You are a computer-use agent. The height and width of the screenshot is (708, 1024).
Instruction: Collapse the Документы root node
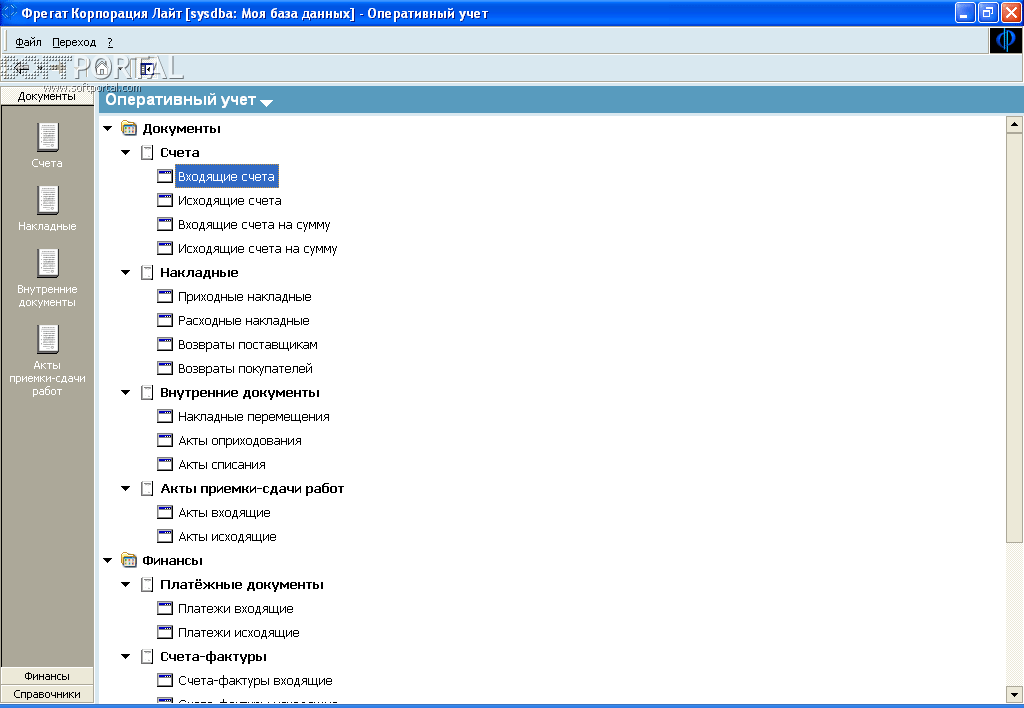pyautogui.click(x=108, y=129)
